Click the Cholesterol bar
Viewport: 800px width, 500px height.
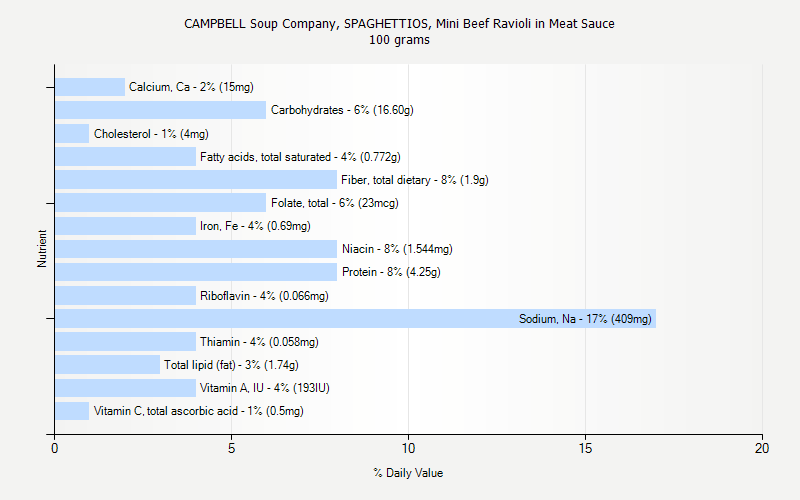pos(72,134)
